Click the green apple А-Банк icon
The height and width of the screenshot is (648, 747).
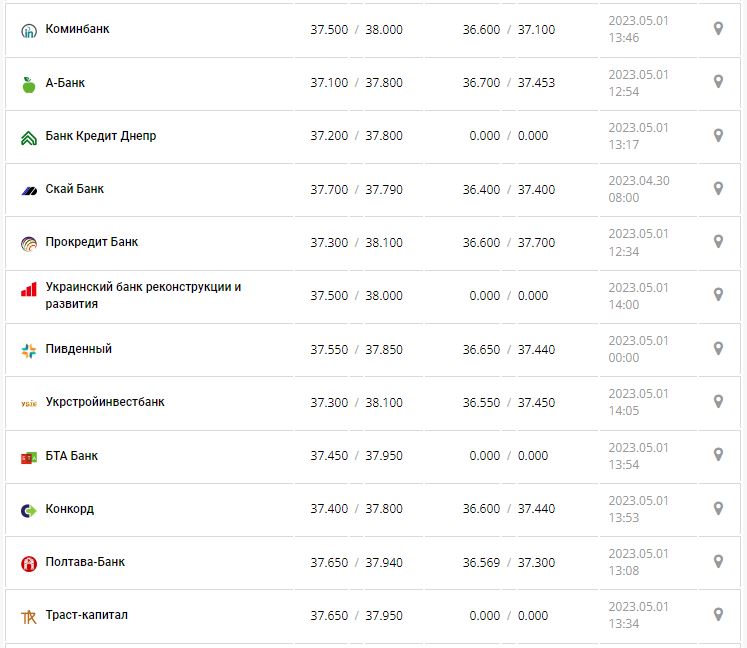[x=28, y=84]
